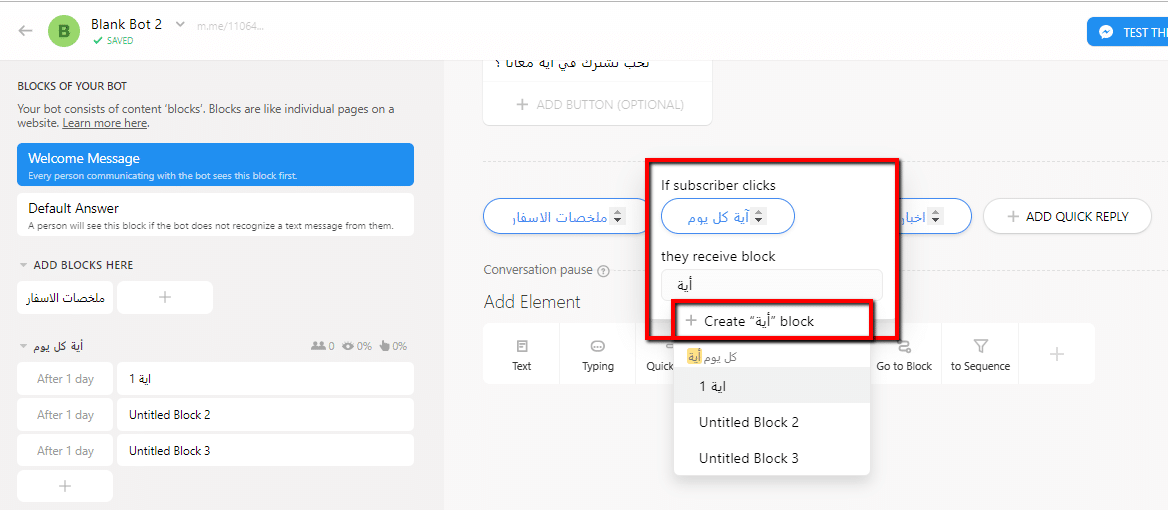Select the Welcome Message block
Image resolution: width=1168 pixels, height=510 pixels.
point(215,165)
